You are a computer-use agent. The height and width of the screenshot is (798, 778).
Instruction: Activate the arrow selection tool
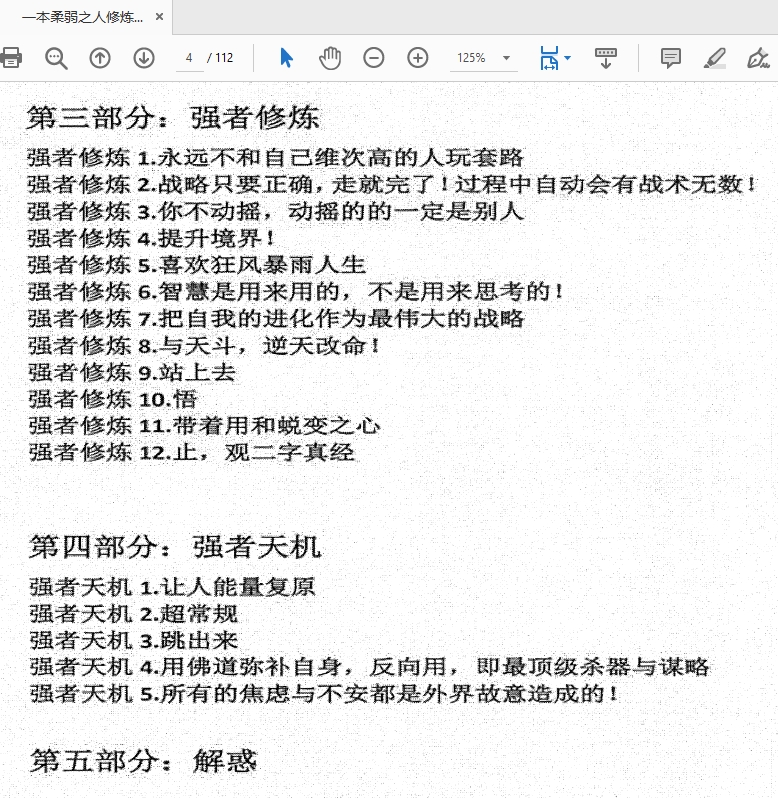(287, 58)
